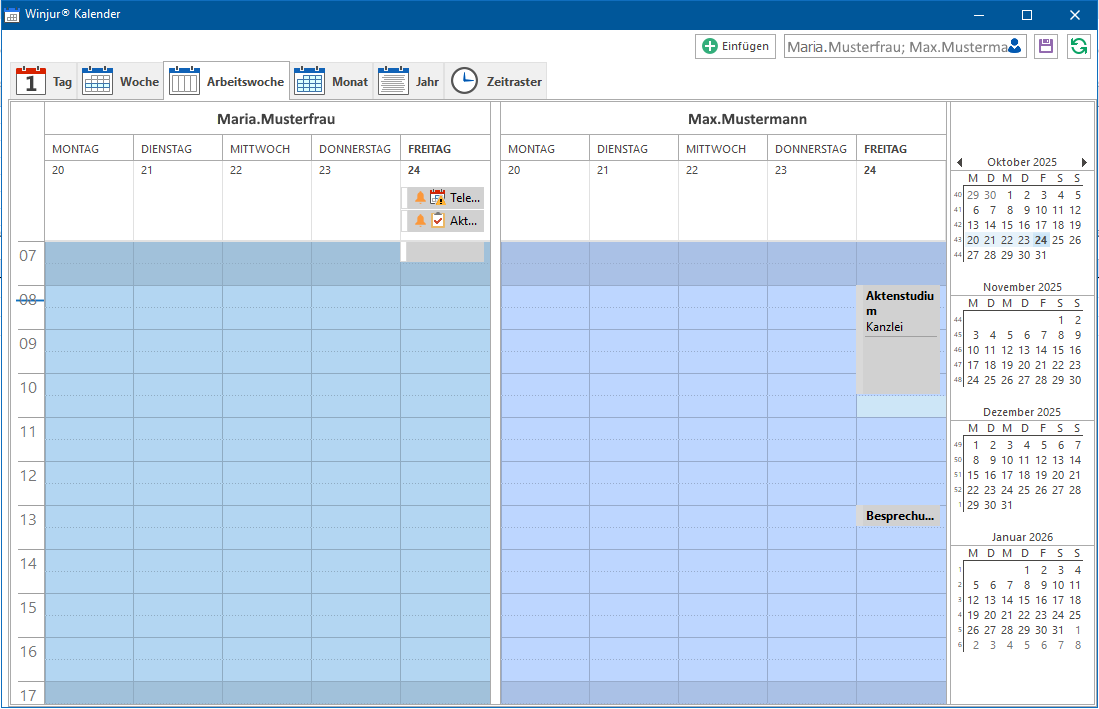Screen dimensions: 1099x709
Task: Click the purple save diskette icon
Action: 1046,46
